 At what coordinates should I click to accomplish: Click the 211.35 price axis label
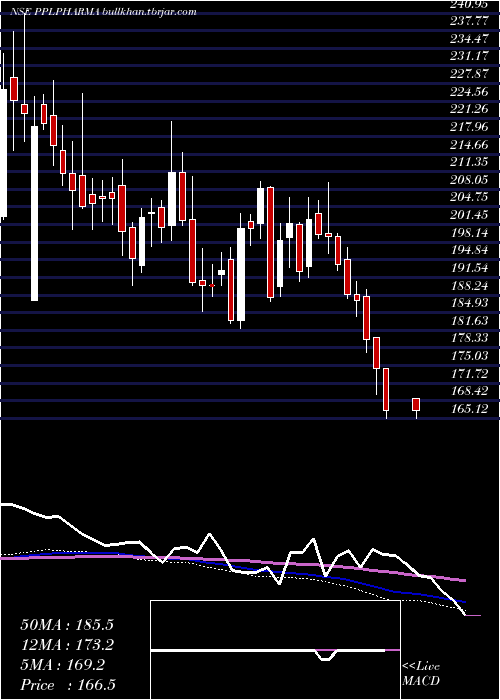click(x=469, y=162)
